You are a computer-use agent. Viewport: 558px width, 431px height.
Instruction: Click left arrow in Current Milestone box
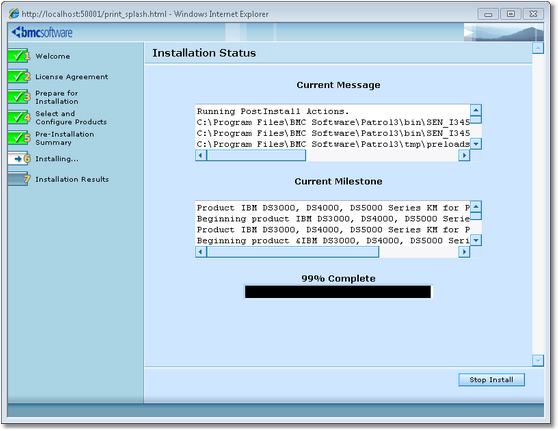point(201,252)
